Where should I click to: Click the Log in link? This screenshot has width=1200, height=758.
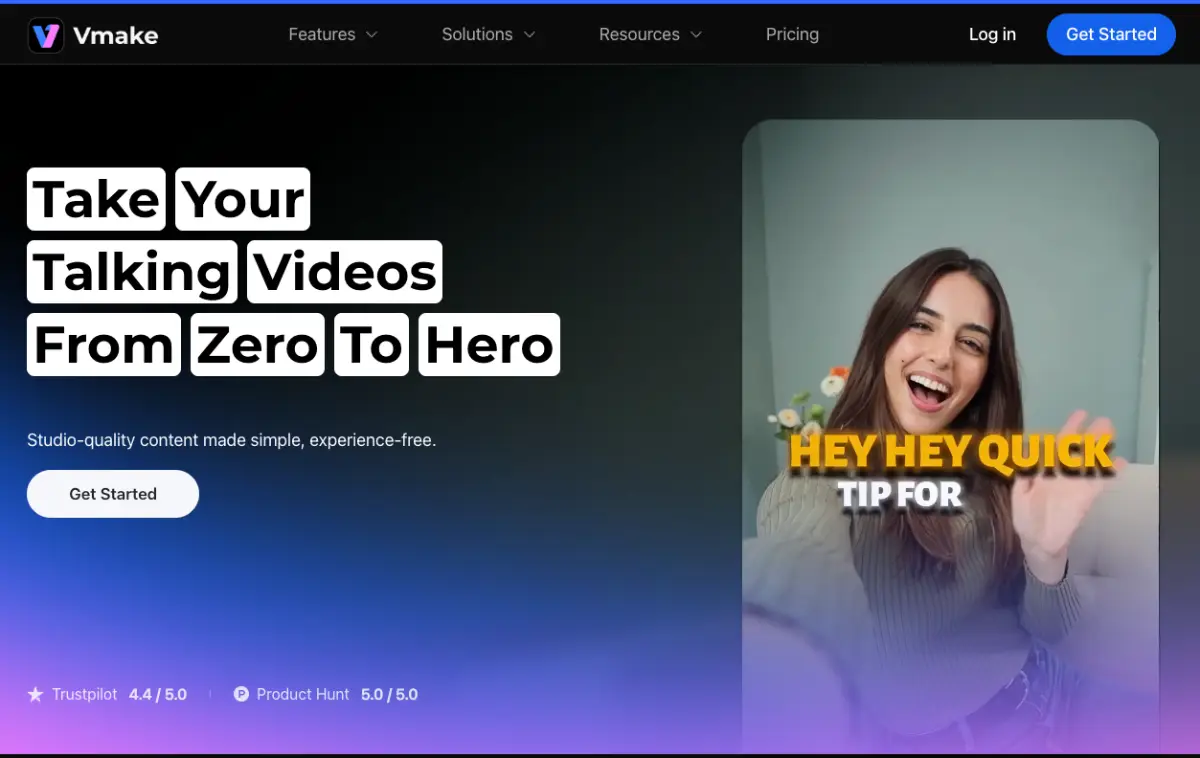[992, 34]
